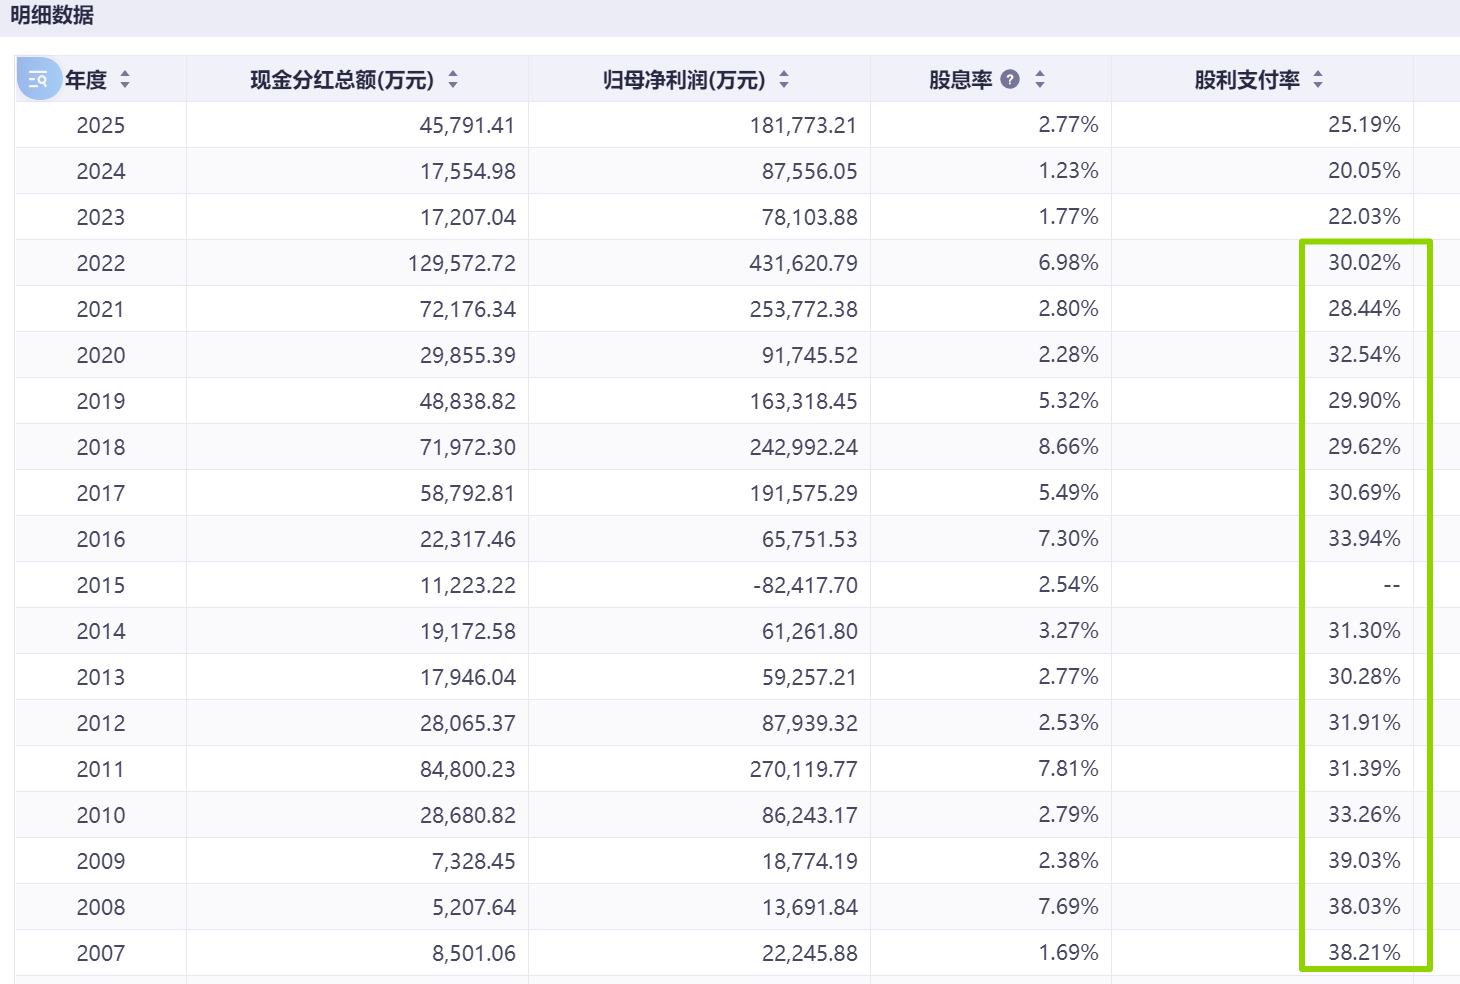Viewport: 1460px width, 984px height.
Task: Click the 股息率 help question-mark icon
Action: (x=1010, y=79)
